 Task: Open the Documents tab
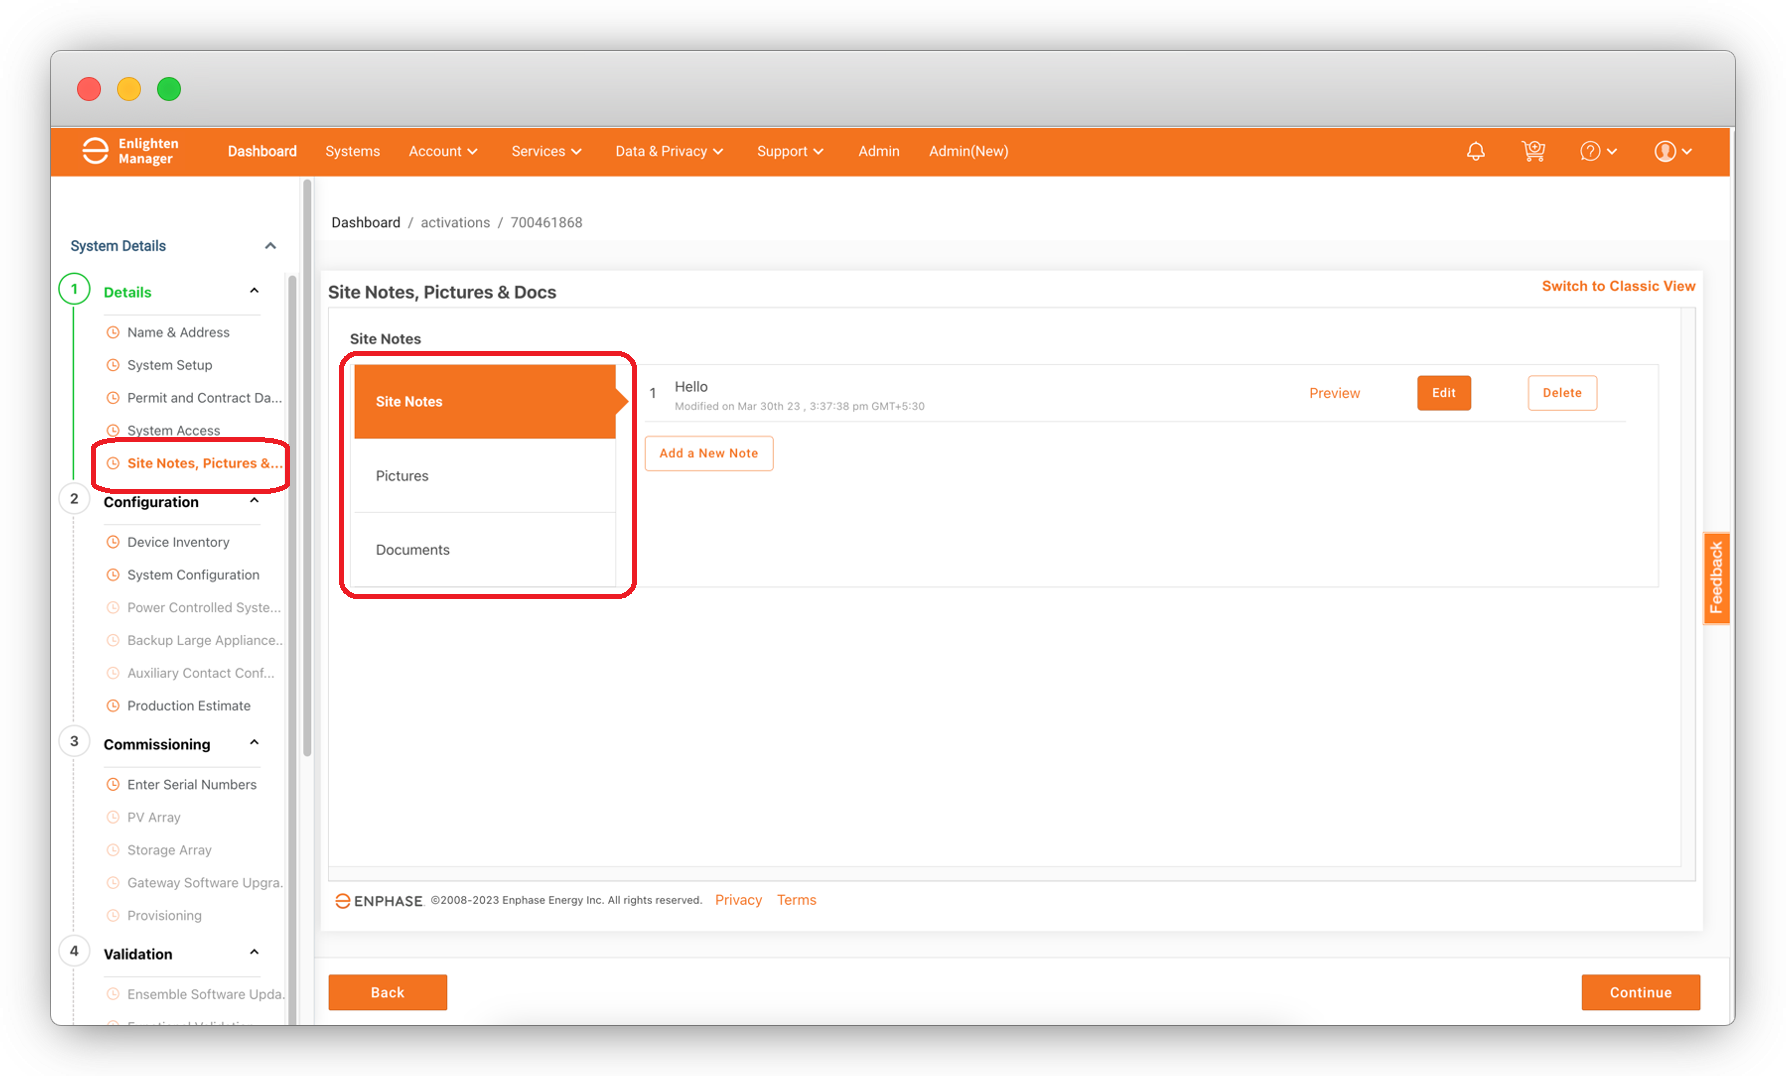tap(412, 549)
